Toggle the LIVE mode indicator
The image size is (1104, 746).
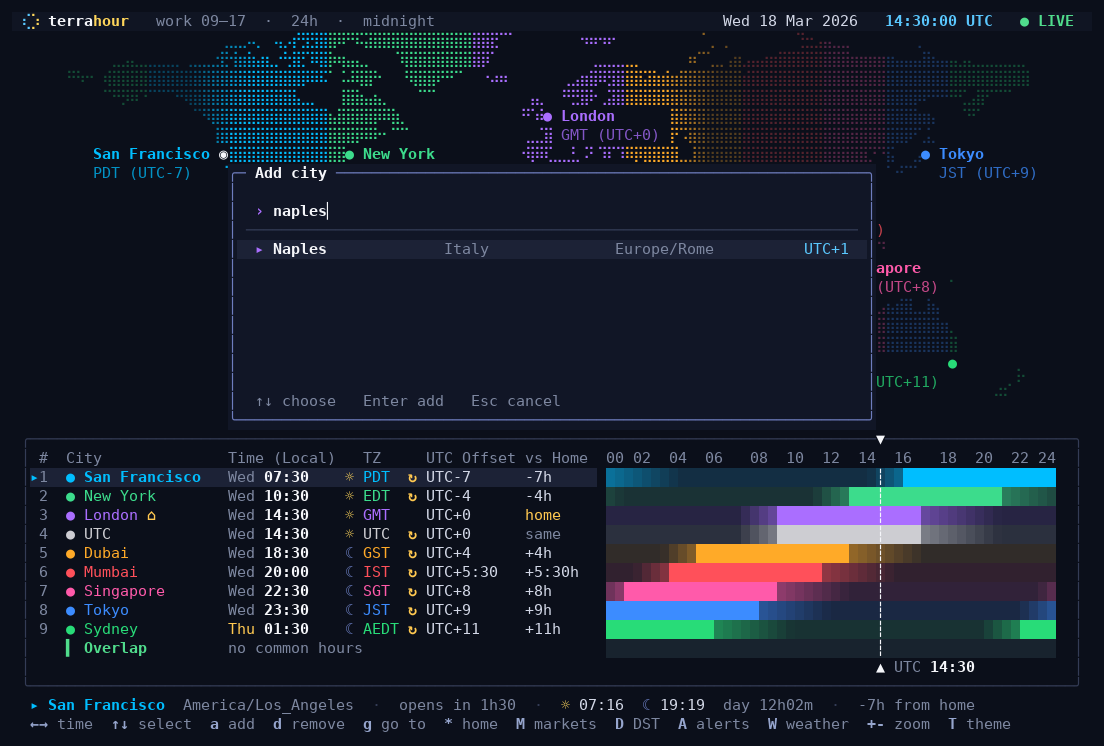pos(1047,21)
